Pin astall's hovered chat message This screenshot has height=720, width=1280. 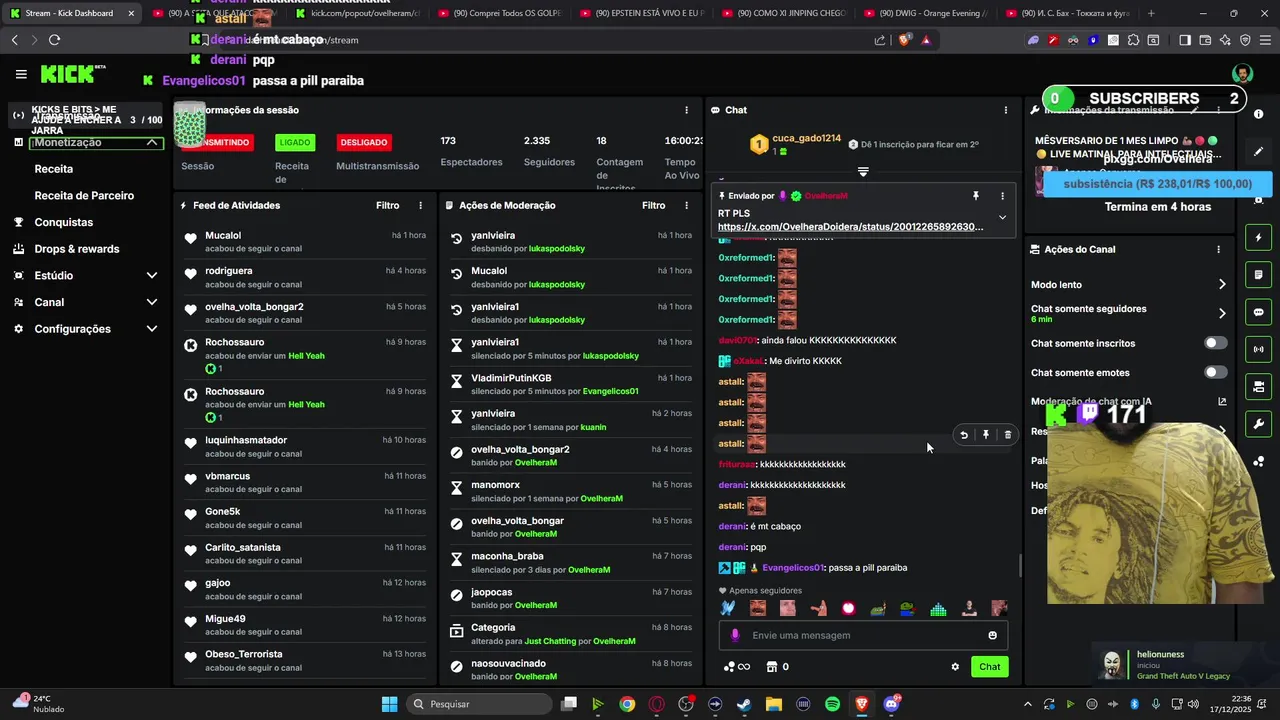986,435
